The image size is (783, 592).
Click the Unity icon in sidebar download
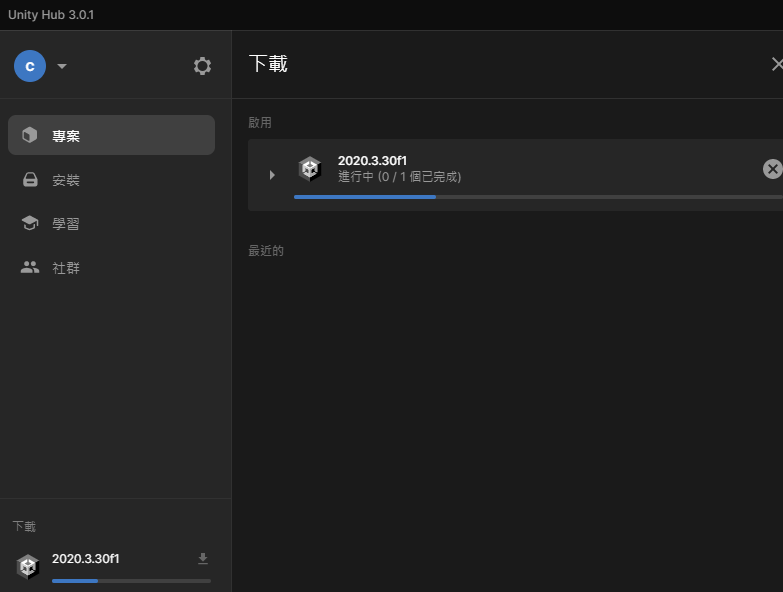pos(28,567)
